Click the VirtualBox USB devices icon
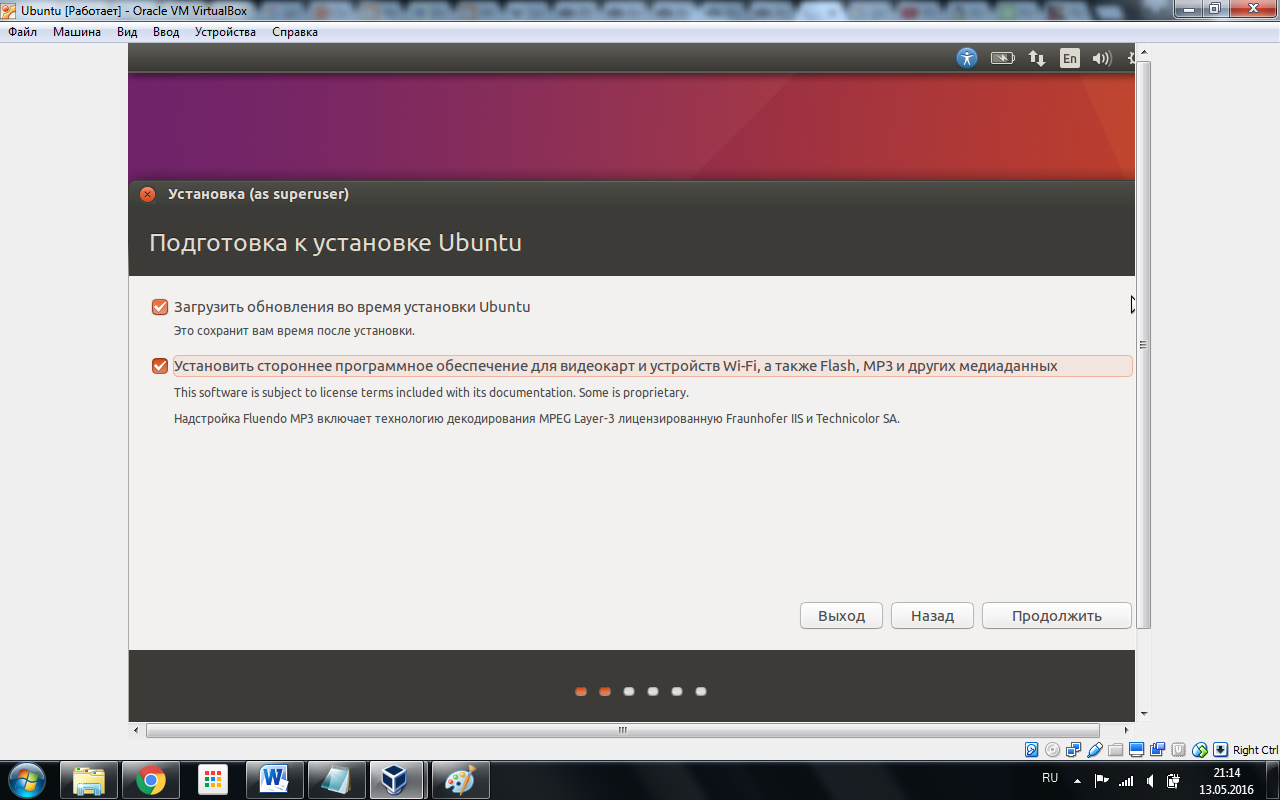The image size is (1282, 800). [x=1095, y=750]
